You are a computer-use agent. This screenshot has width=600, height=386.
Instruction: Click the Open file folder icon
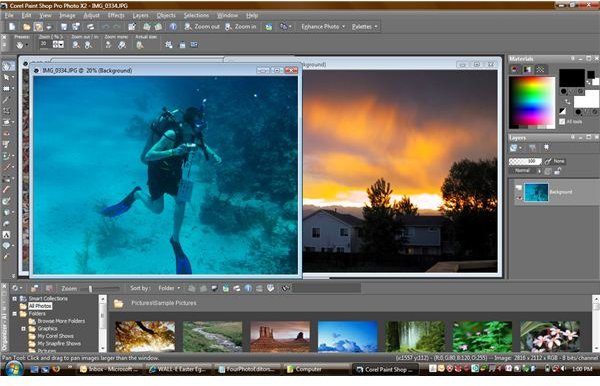pyautogui.click(x=26, y=27)
